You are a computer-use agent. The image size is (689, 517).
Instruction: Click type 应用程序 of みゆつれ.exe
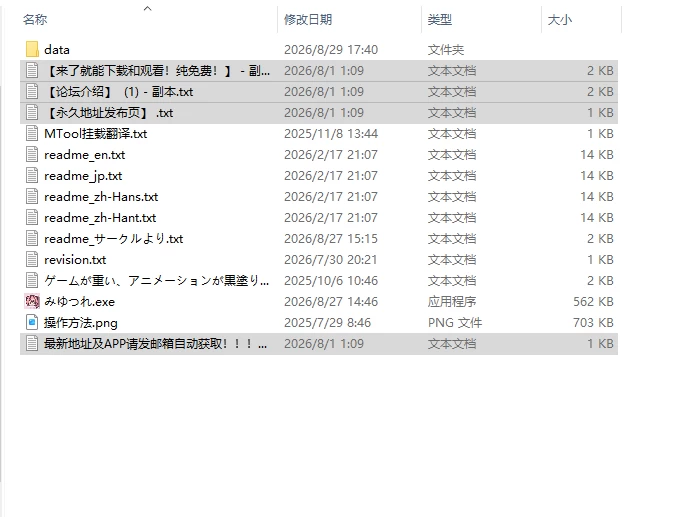click(x=452, y=302)
